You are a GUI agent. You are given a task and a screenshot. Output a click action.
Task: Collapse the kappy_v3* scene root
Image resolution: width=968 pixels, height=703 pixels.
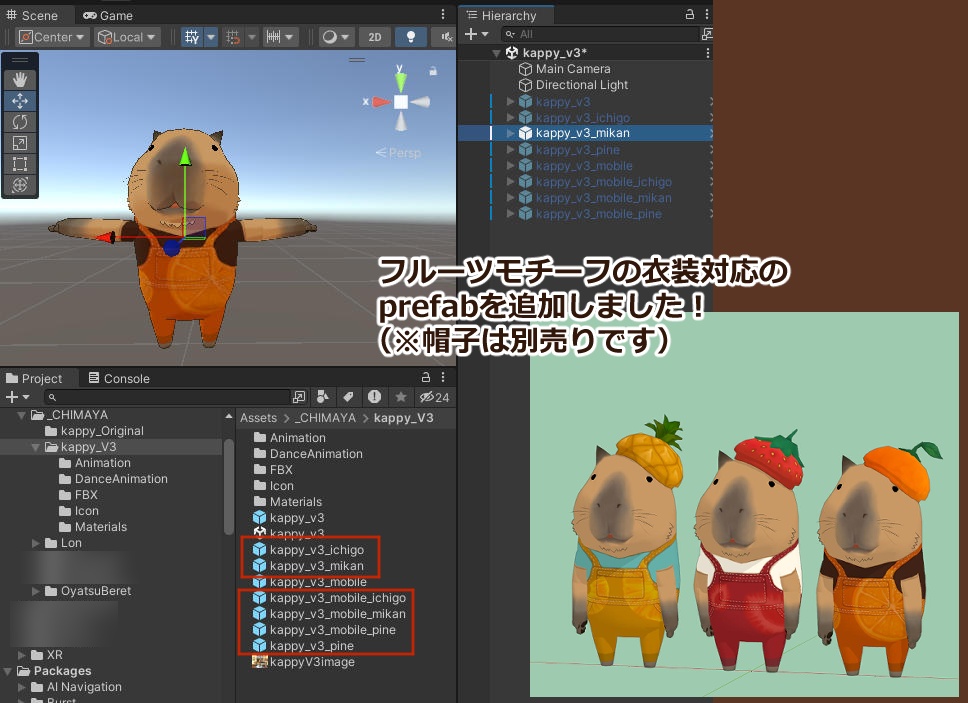coord(496,53)
